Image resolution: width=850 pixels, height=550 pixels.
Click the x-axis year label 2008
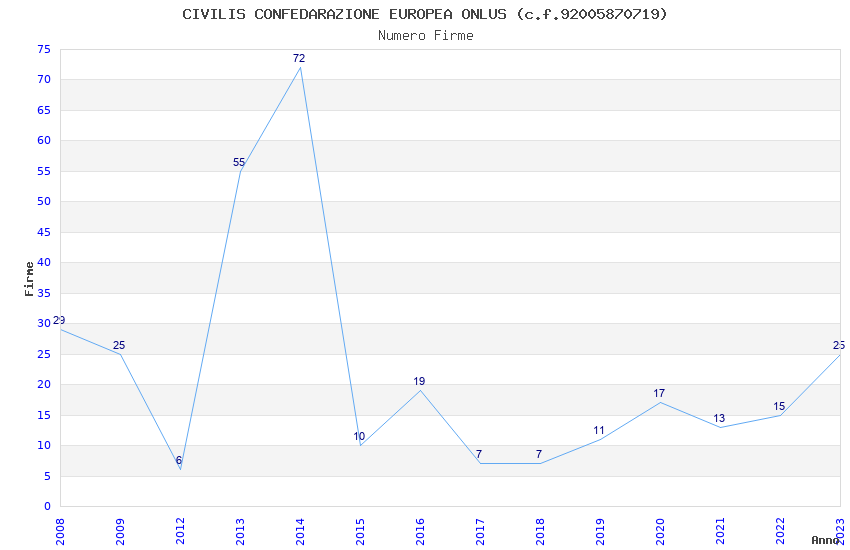click(x=60, y=531)
